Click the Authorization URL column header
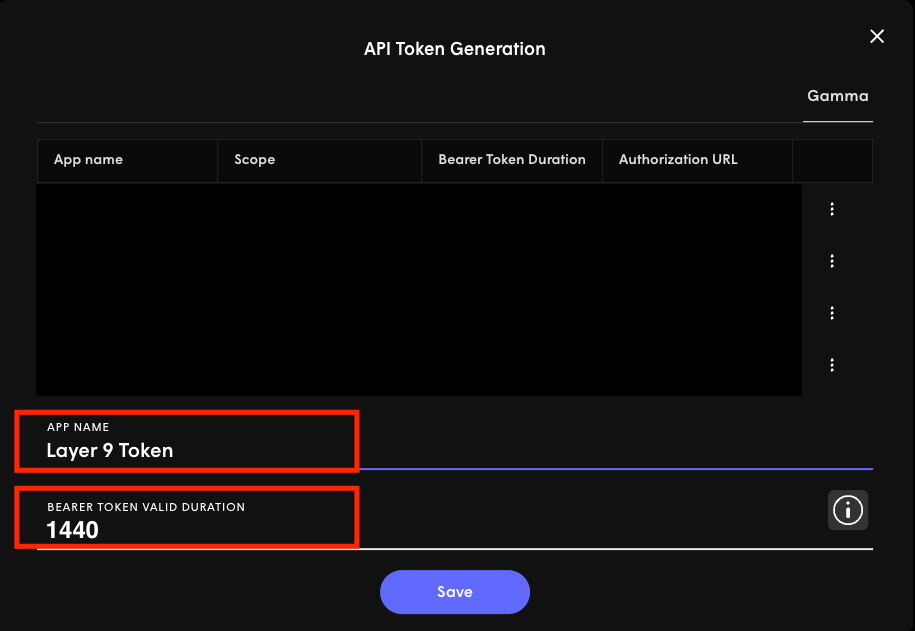 pyautogui.click(x=697, y=161)
